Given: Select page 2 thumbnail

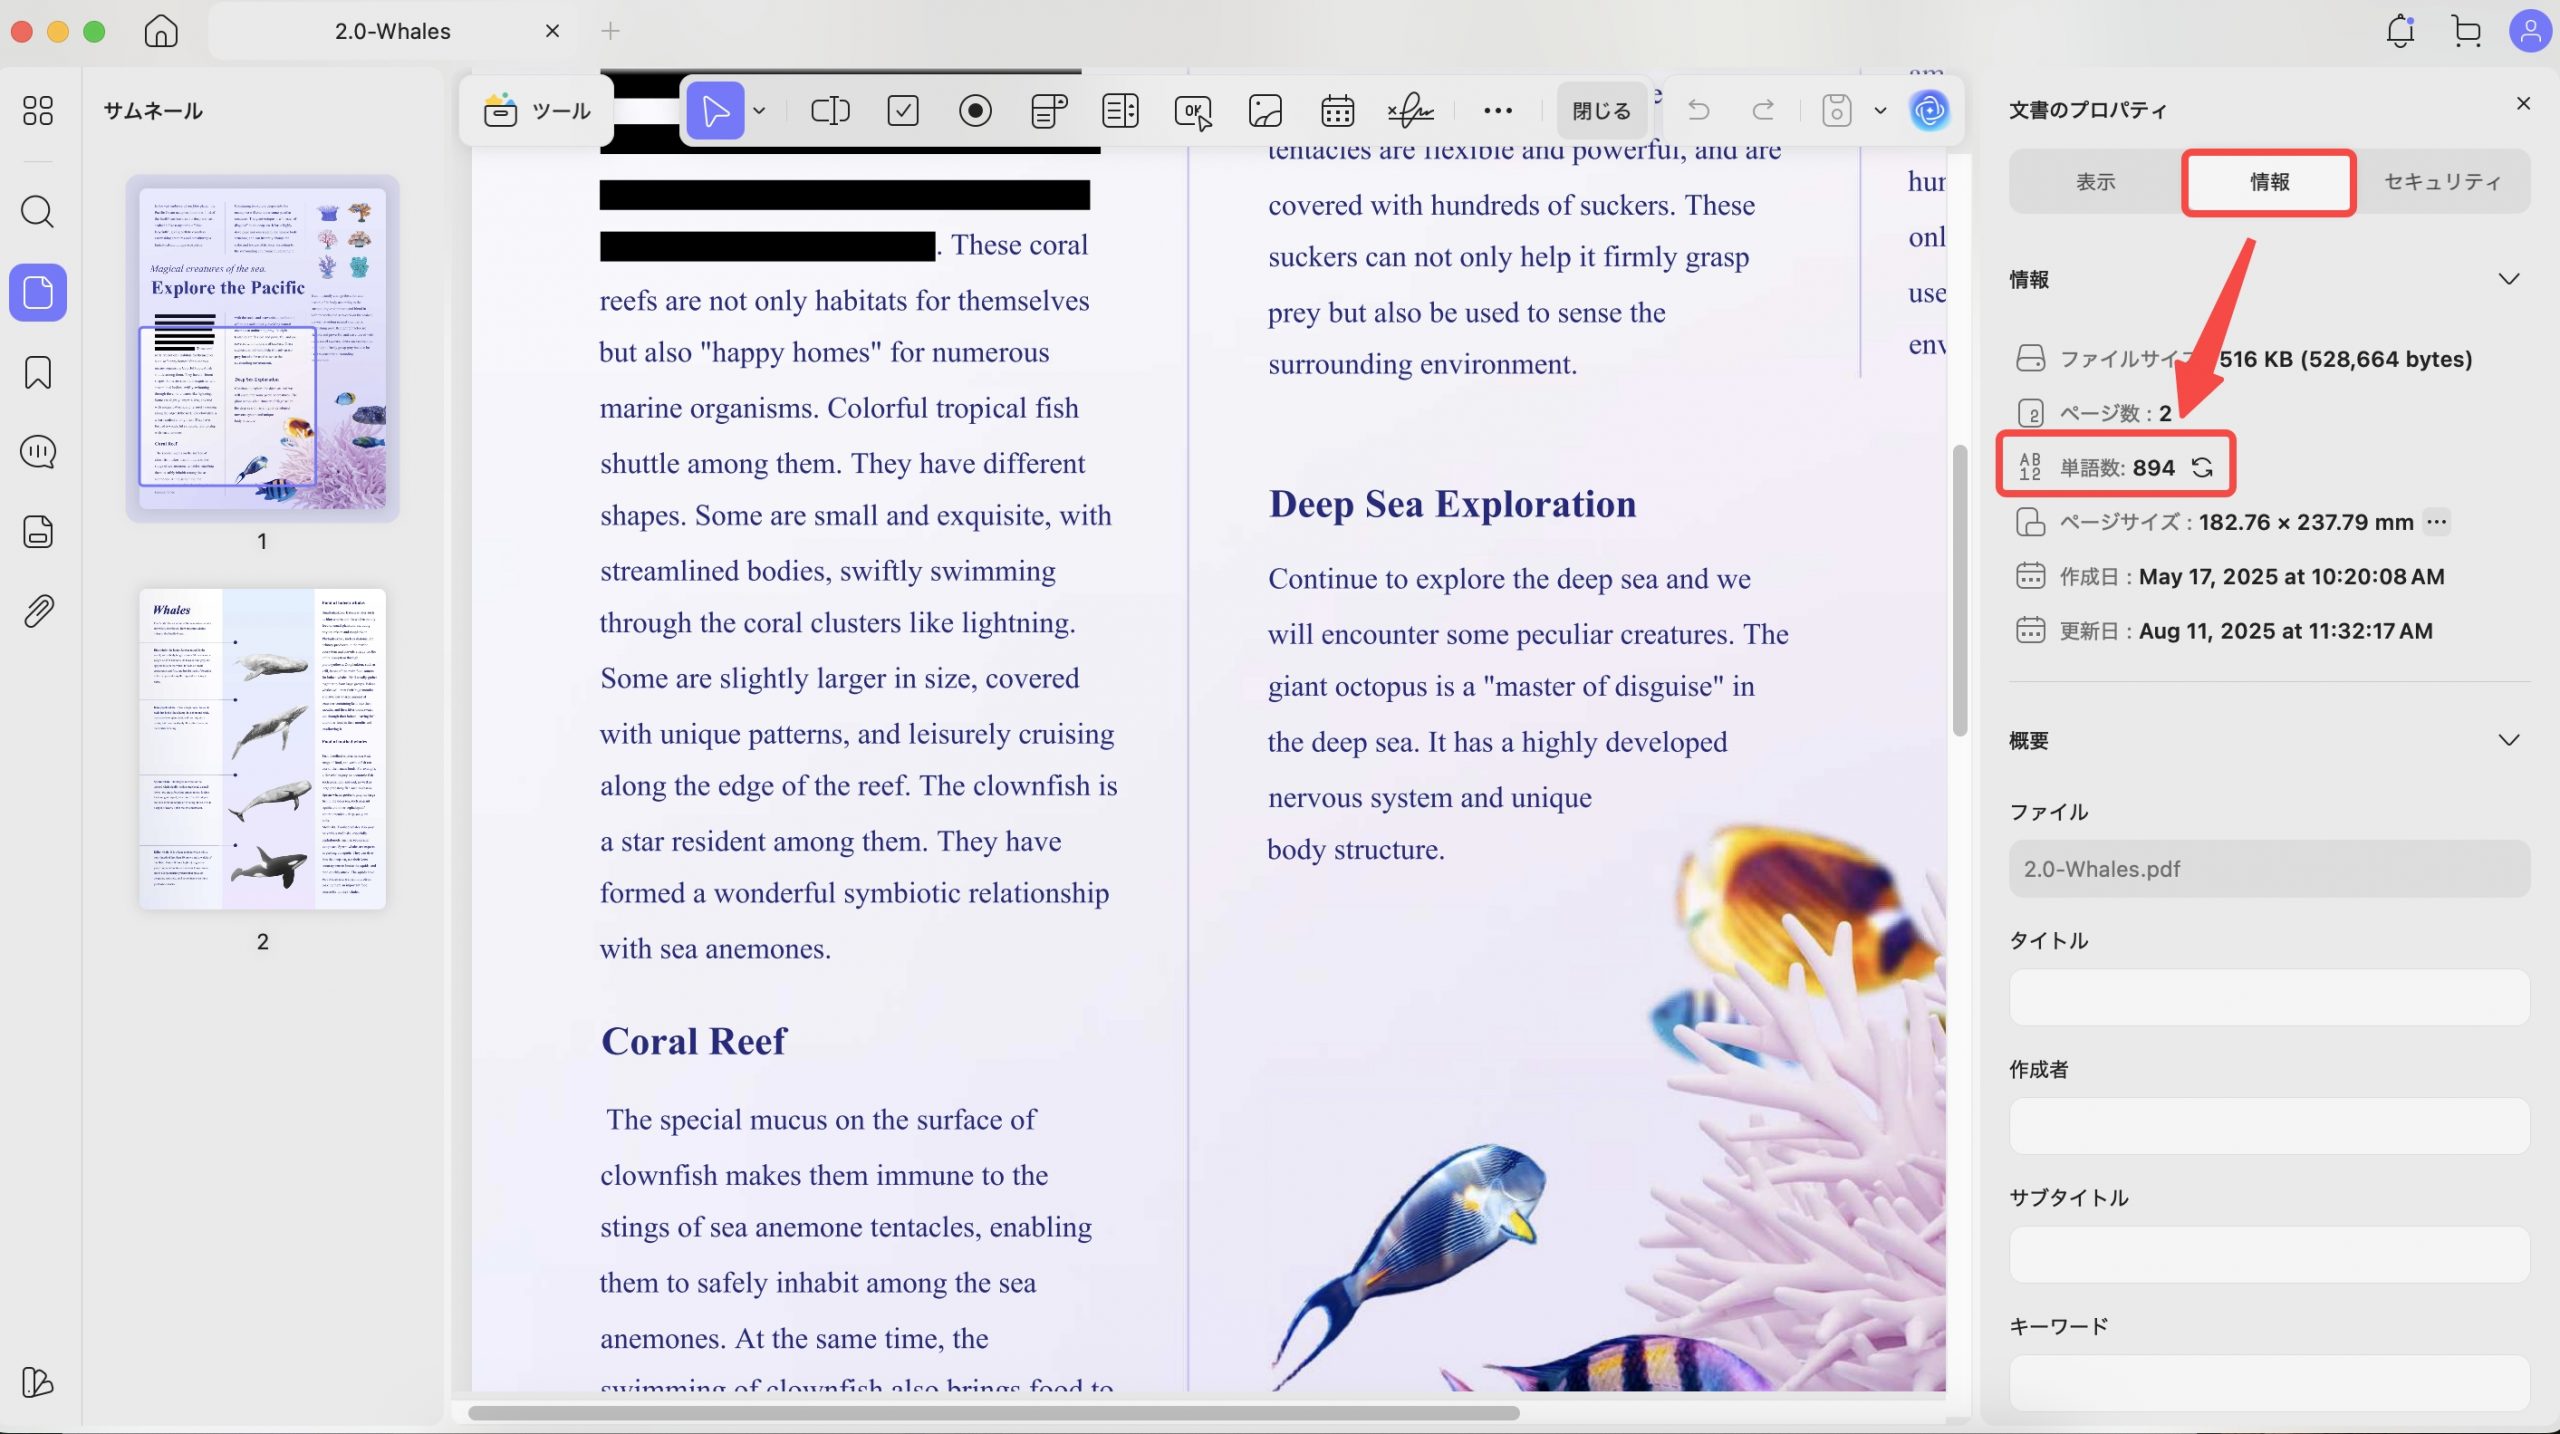Looking at the screenshot, I should [x=262, y=749].
